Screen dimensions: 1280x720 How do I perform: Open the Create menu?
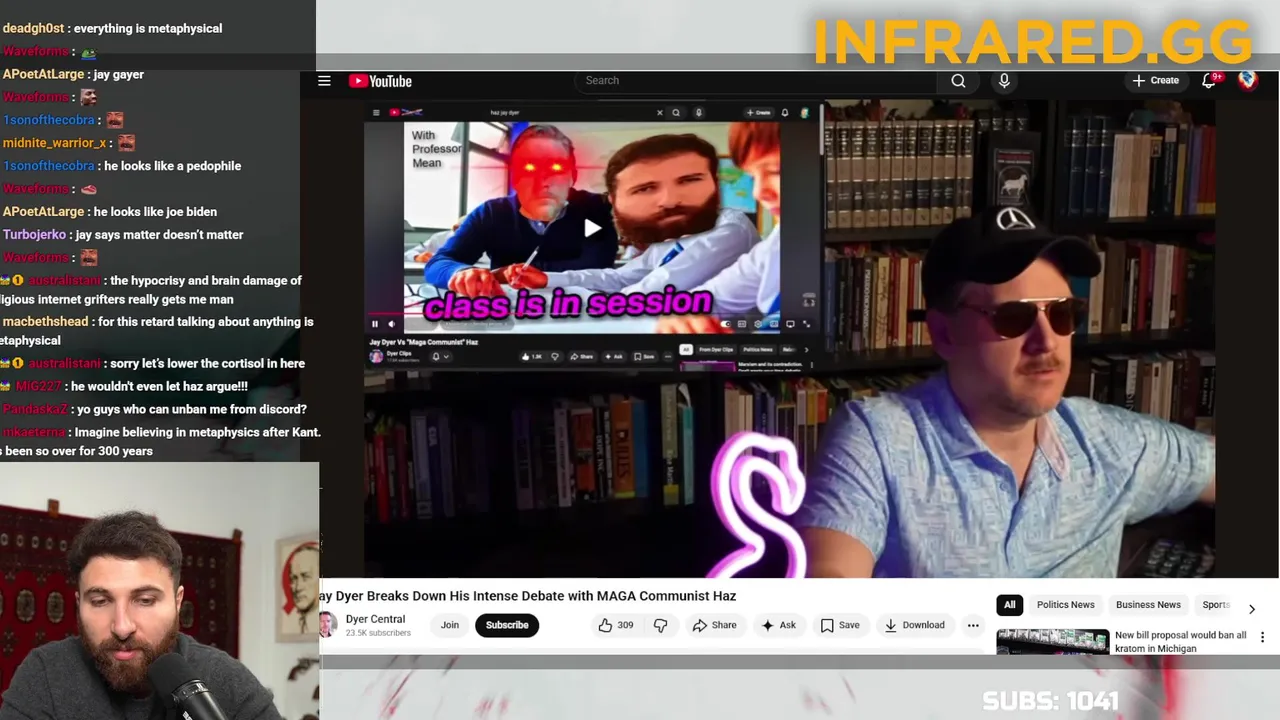tap(1156, 80)
